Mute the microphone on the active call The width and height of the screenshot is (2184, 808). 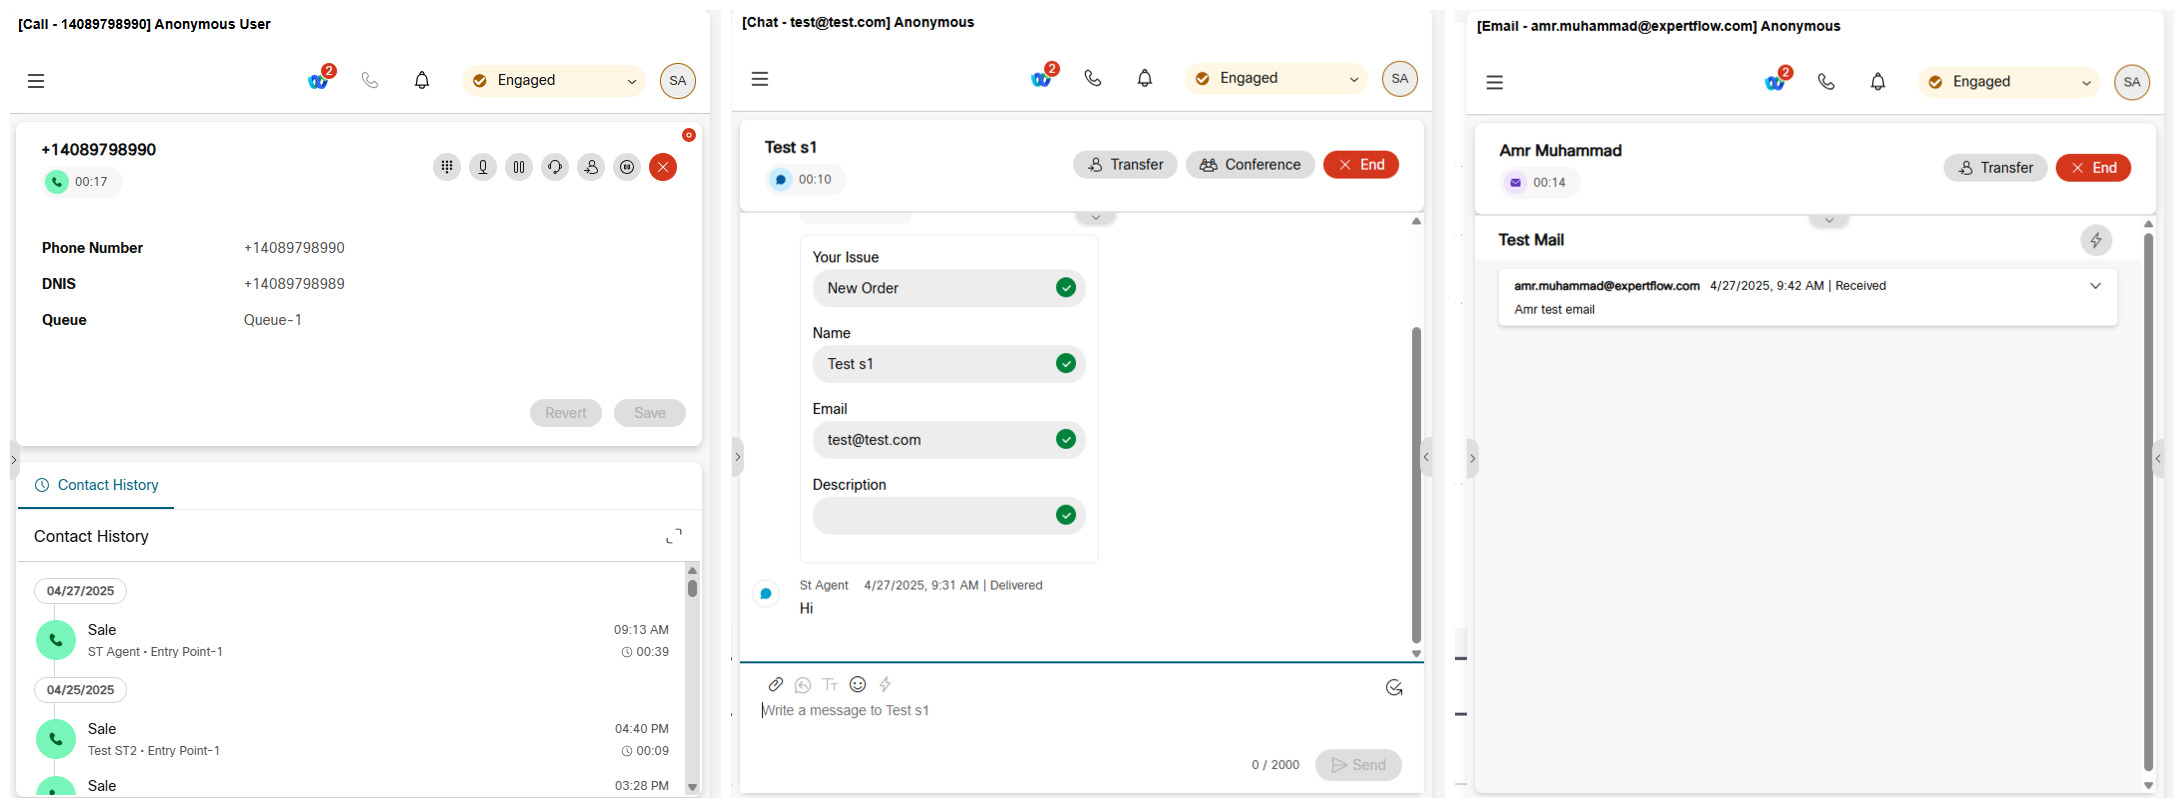click(x=482, y=167)
